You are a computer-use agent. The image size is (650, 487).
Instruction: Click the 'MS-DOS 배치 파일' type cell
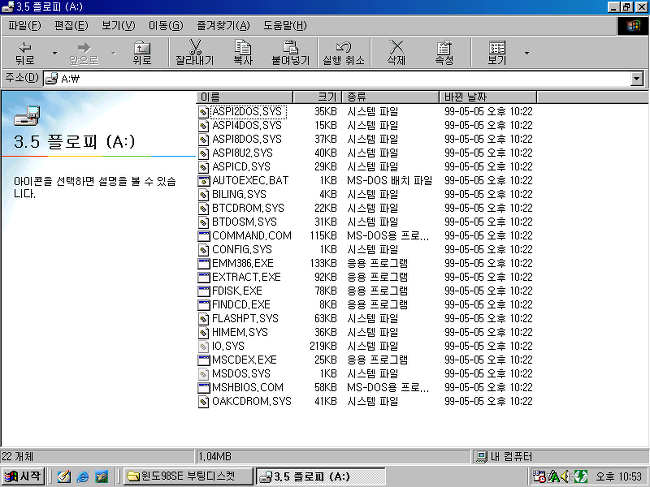[x=390, y=181]
